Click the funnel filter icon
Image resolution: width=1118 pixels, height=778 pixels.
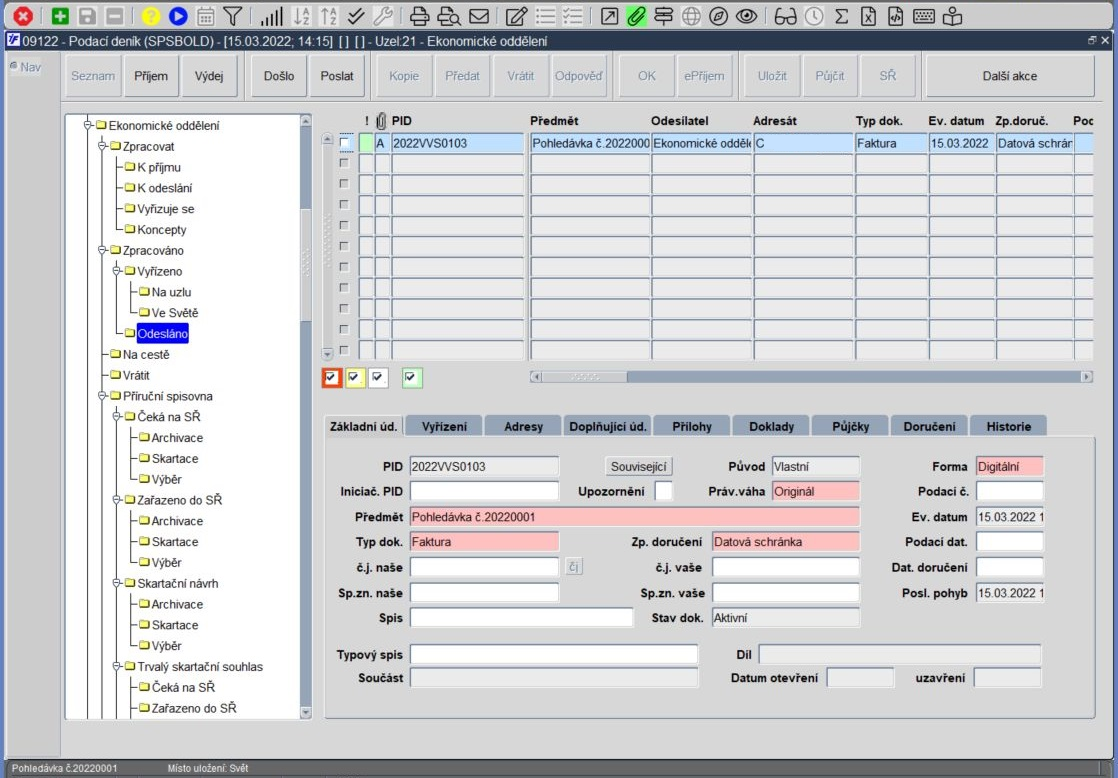pyautogui.click(x=232, y=16)
